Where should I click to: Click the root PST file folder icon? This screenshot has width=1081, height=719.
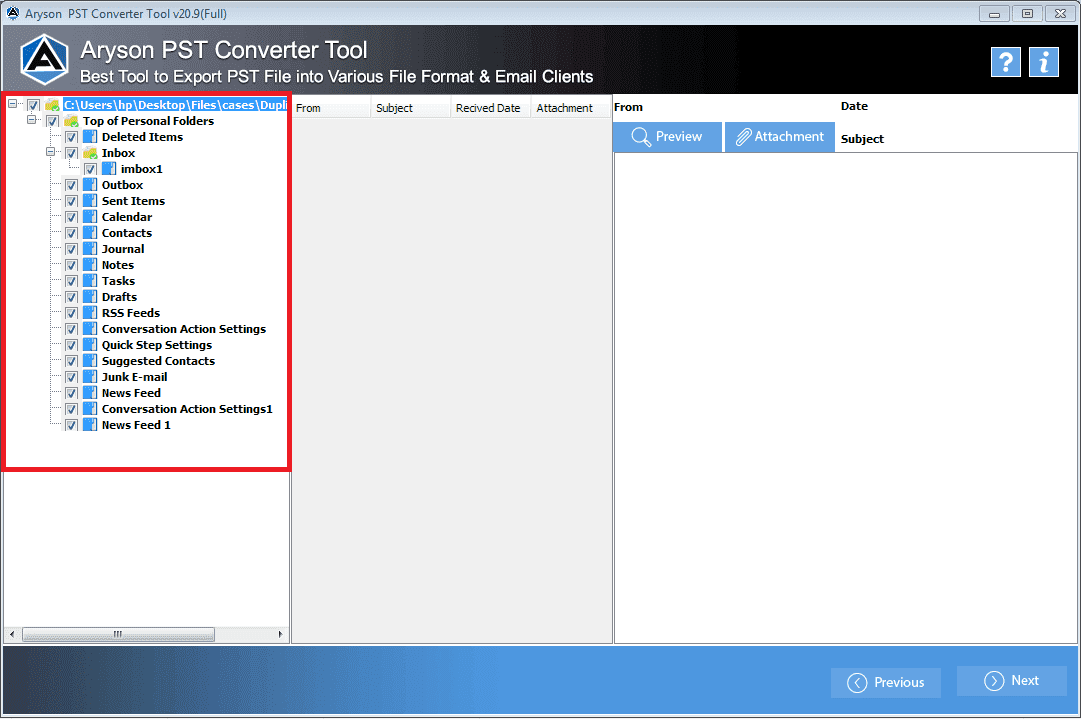coord(52,105)
